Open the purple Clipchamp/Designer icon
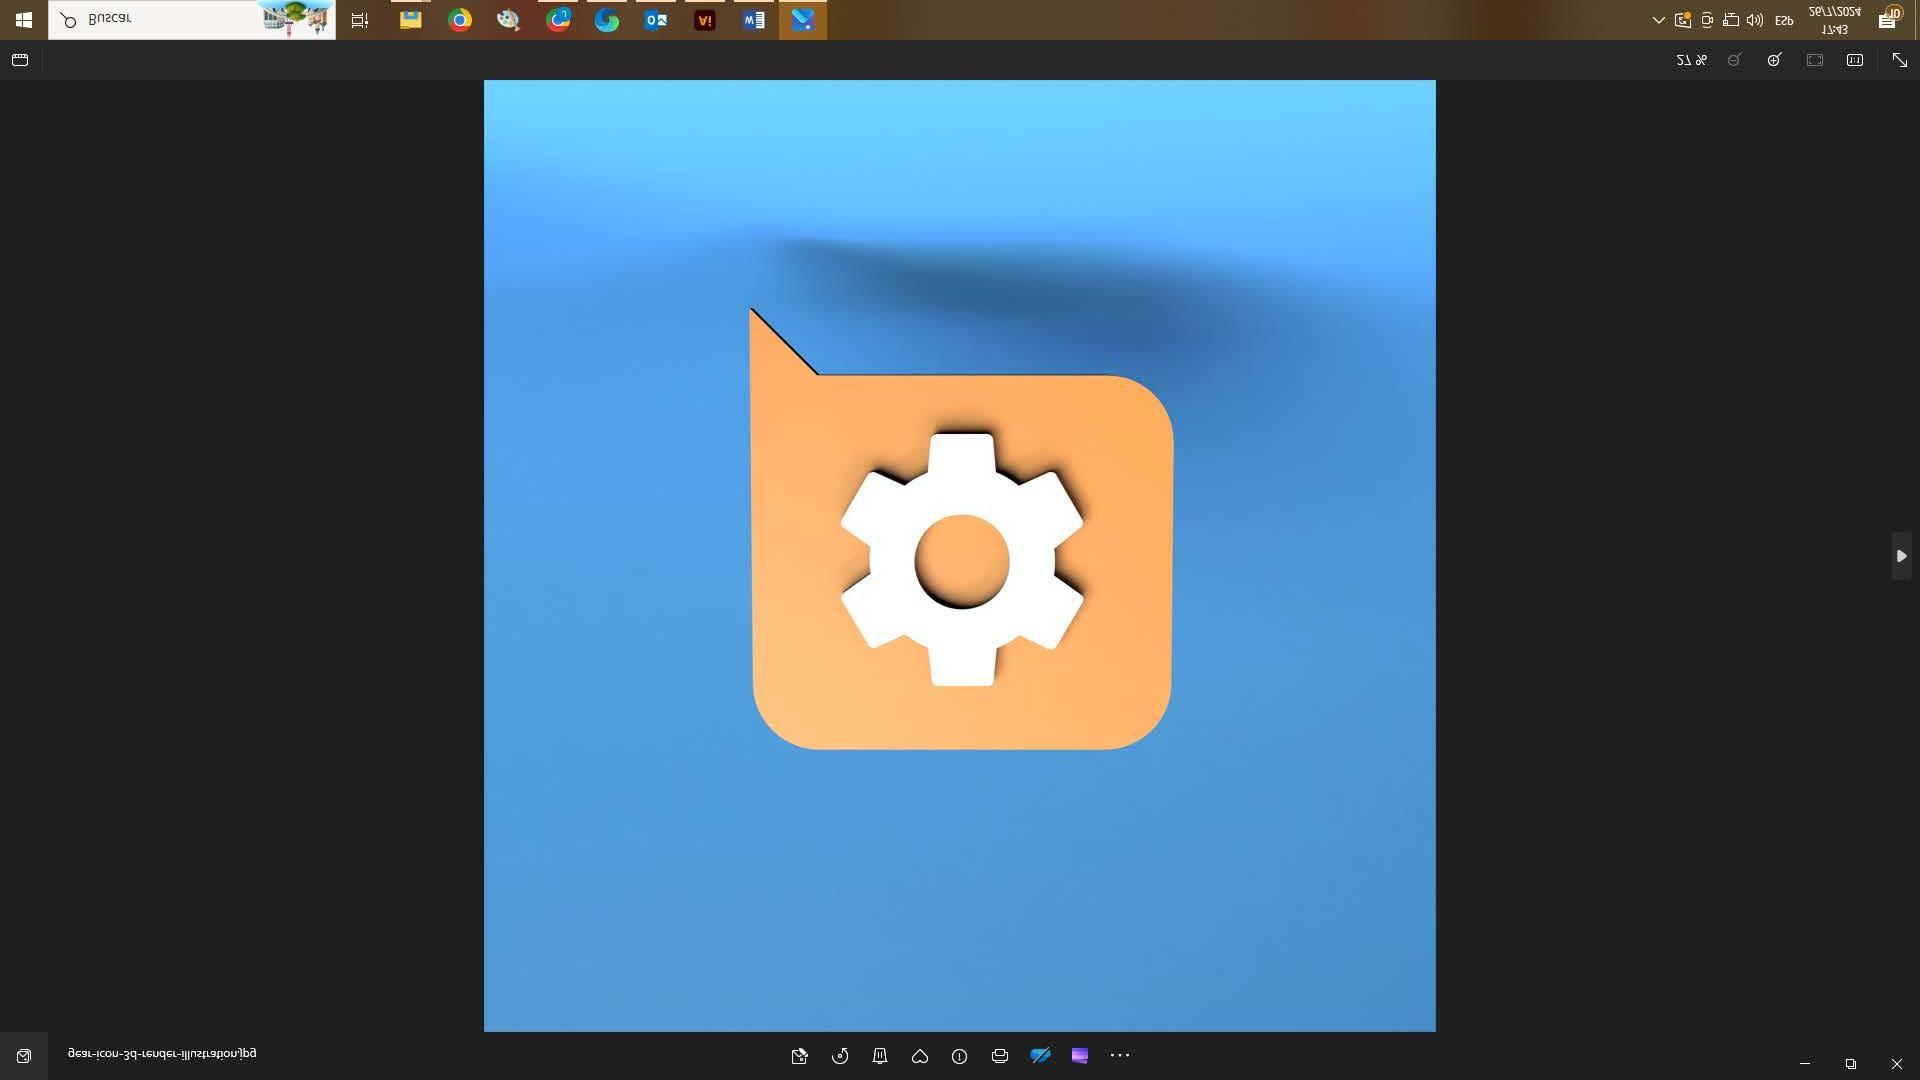 click(1080, 1056)
